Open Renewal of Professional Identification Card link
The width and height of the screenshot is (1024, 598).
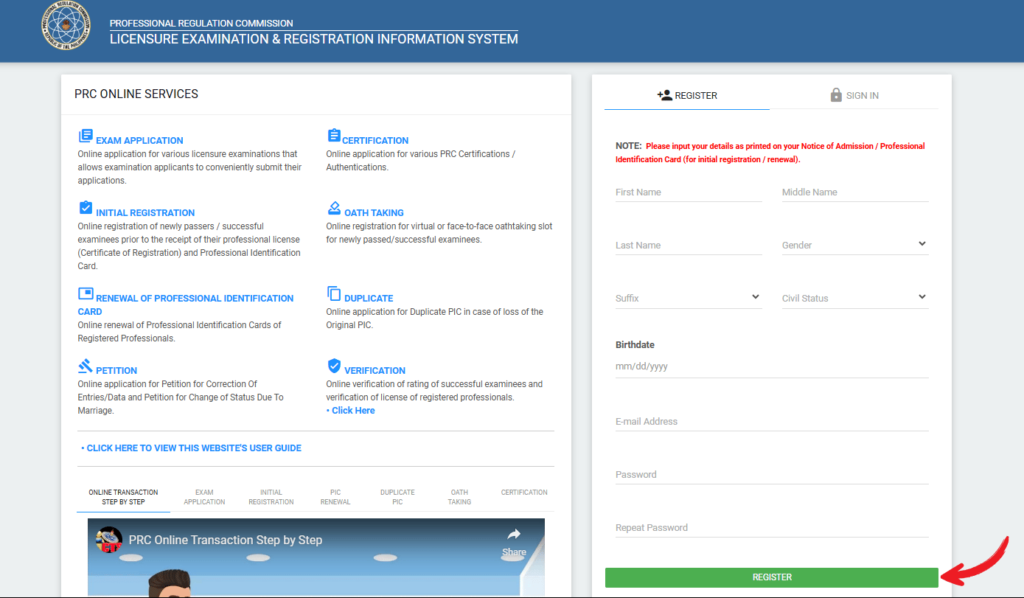(x=185, y=305)
